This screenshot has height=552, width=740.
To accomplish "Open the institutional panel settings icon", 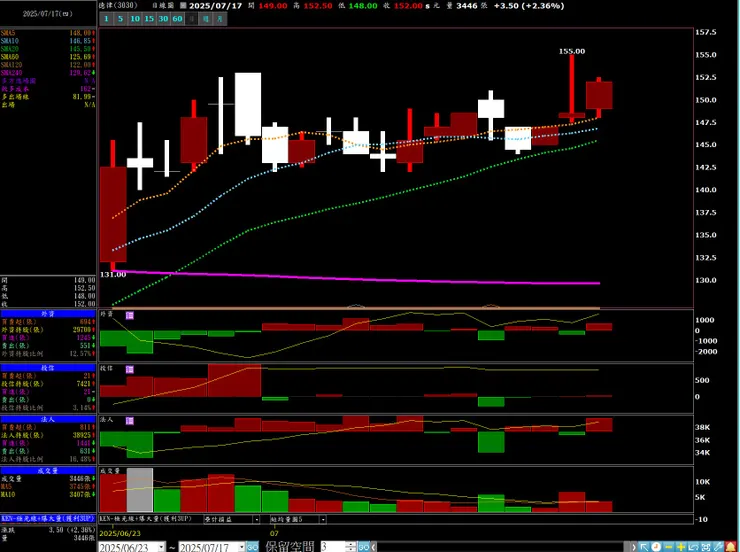I will point(130,421).
